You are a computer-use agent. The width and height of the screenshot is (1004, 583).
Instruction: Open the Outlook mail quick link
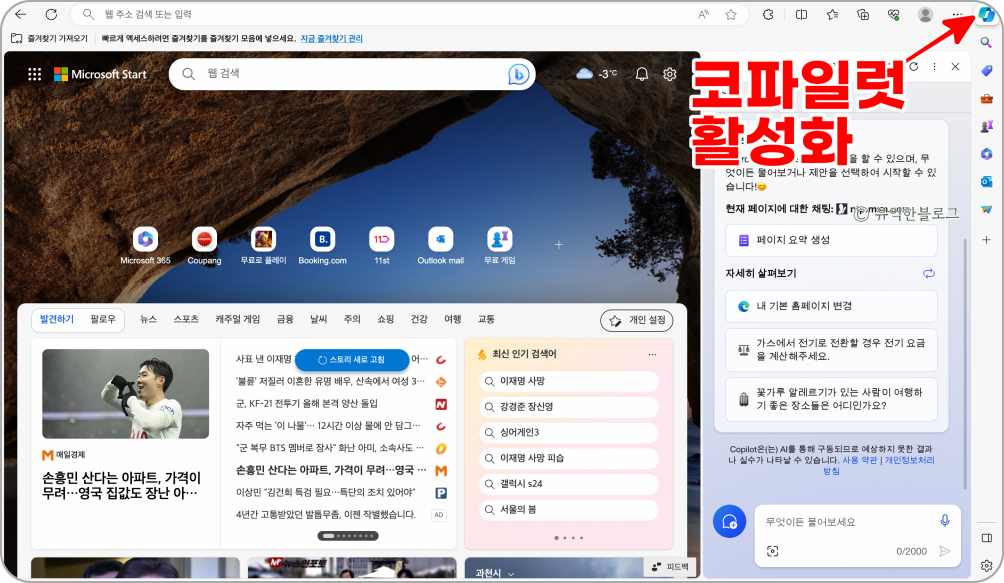coord(441,245)
